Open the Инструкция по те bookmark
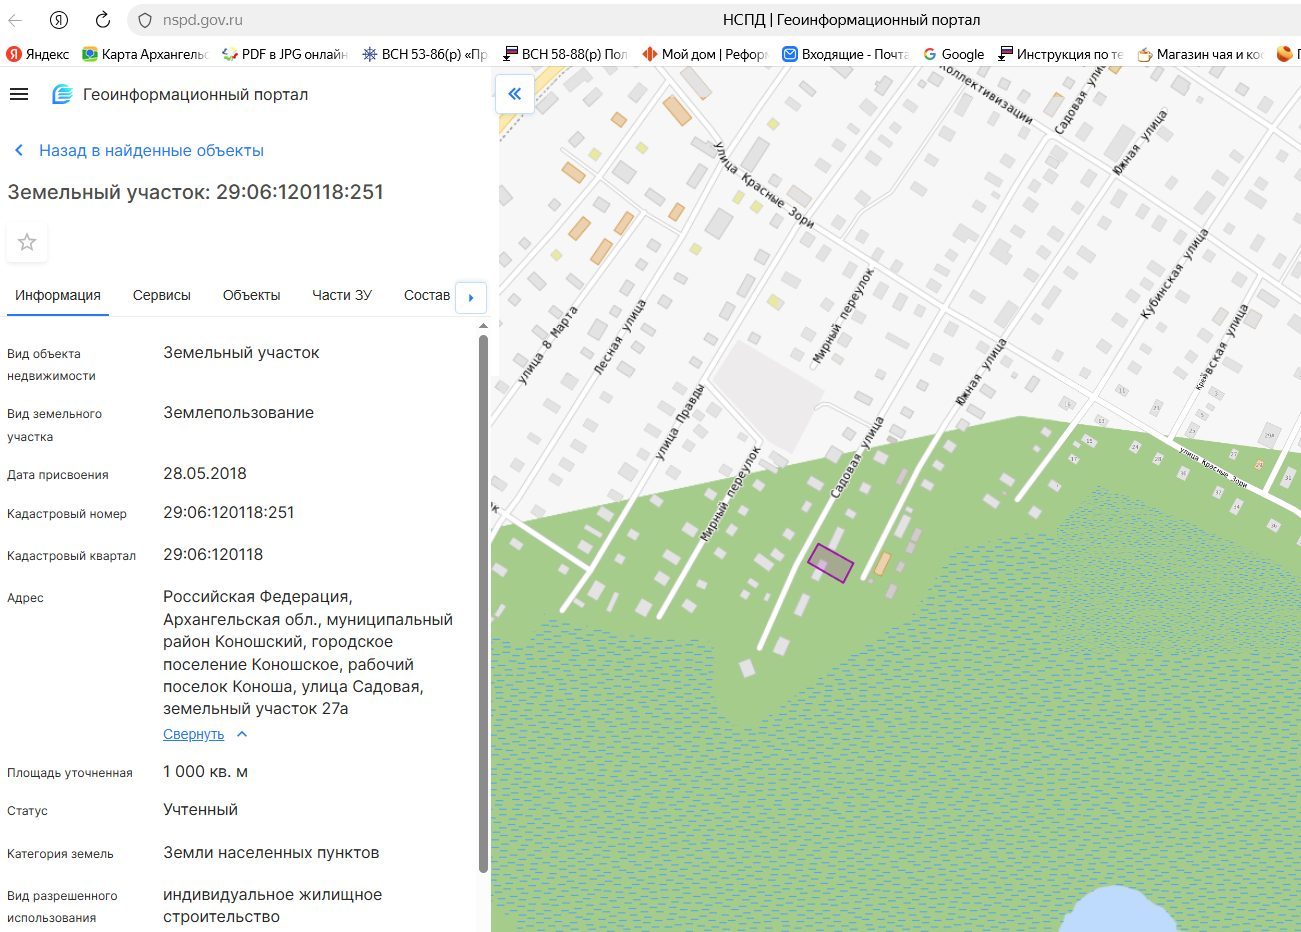The height and width of the screenshot is (932, 1301). pos(1061,54)
